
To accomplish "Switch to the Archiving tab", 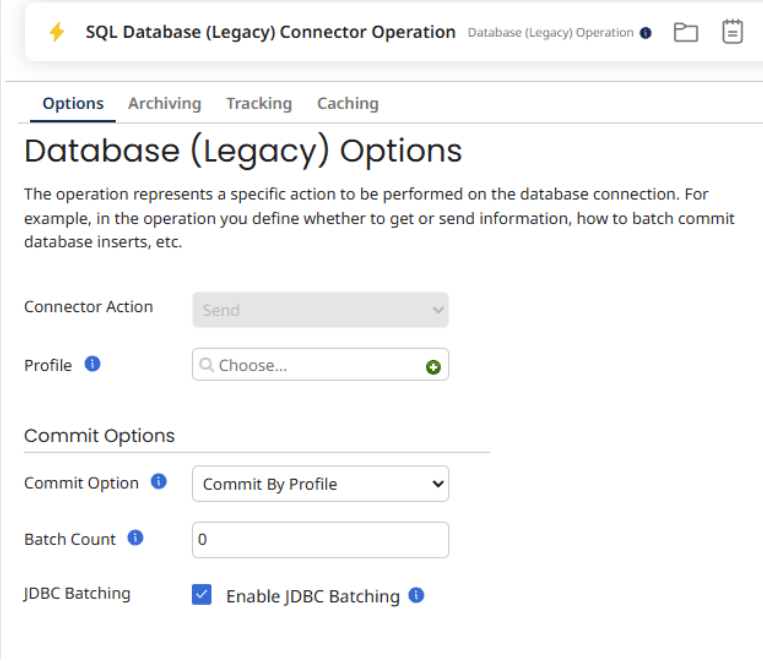I will tap(164, 103).
